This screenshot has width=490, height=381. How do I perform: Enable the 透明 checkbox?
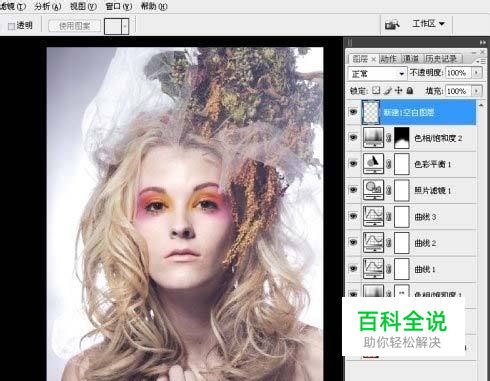click(x=12, y=26)
